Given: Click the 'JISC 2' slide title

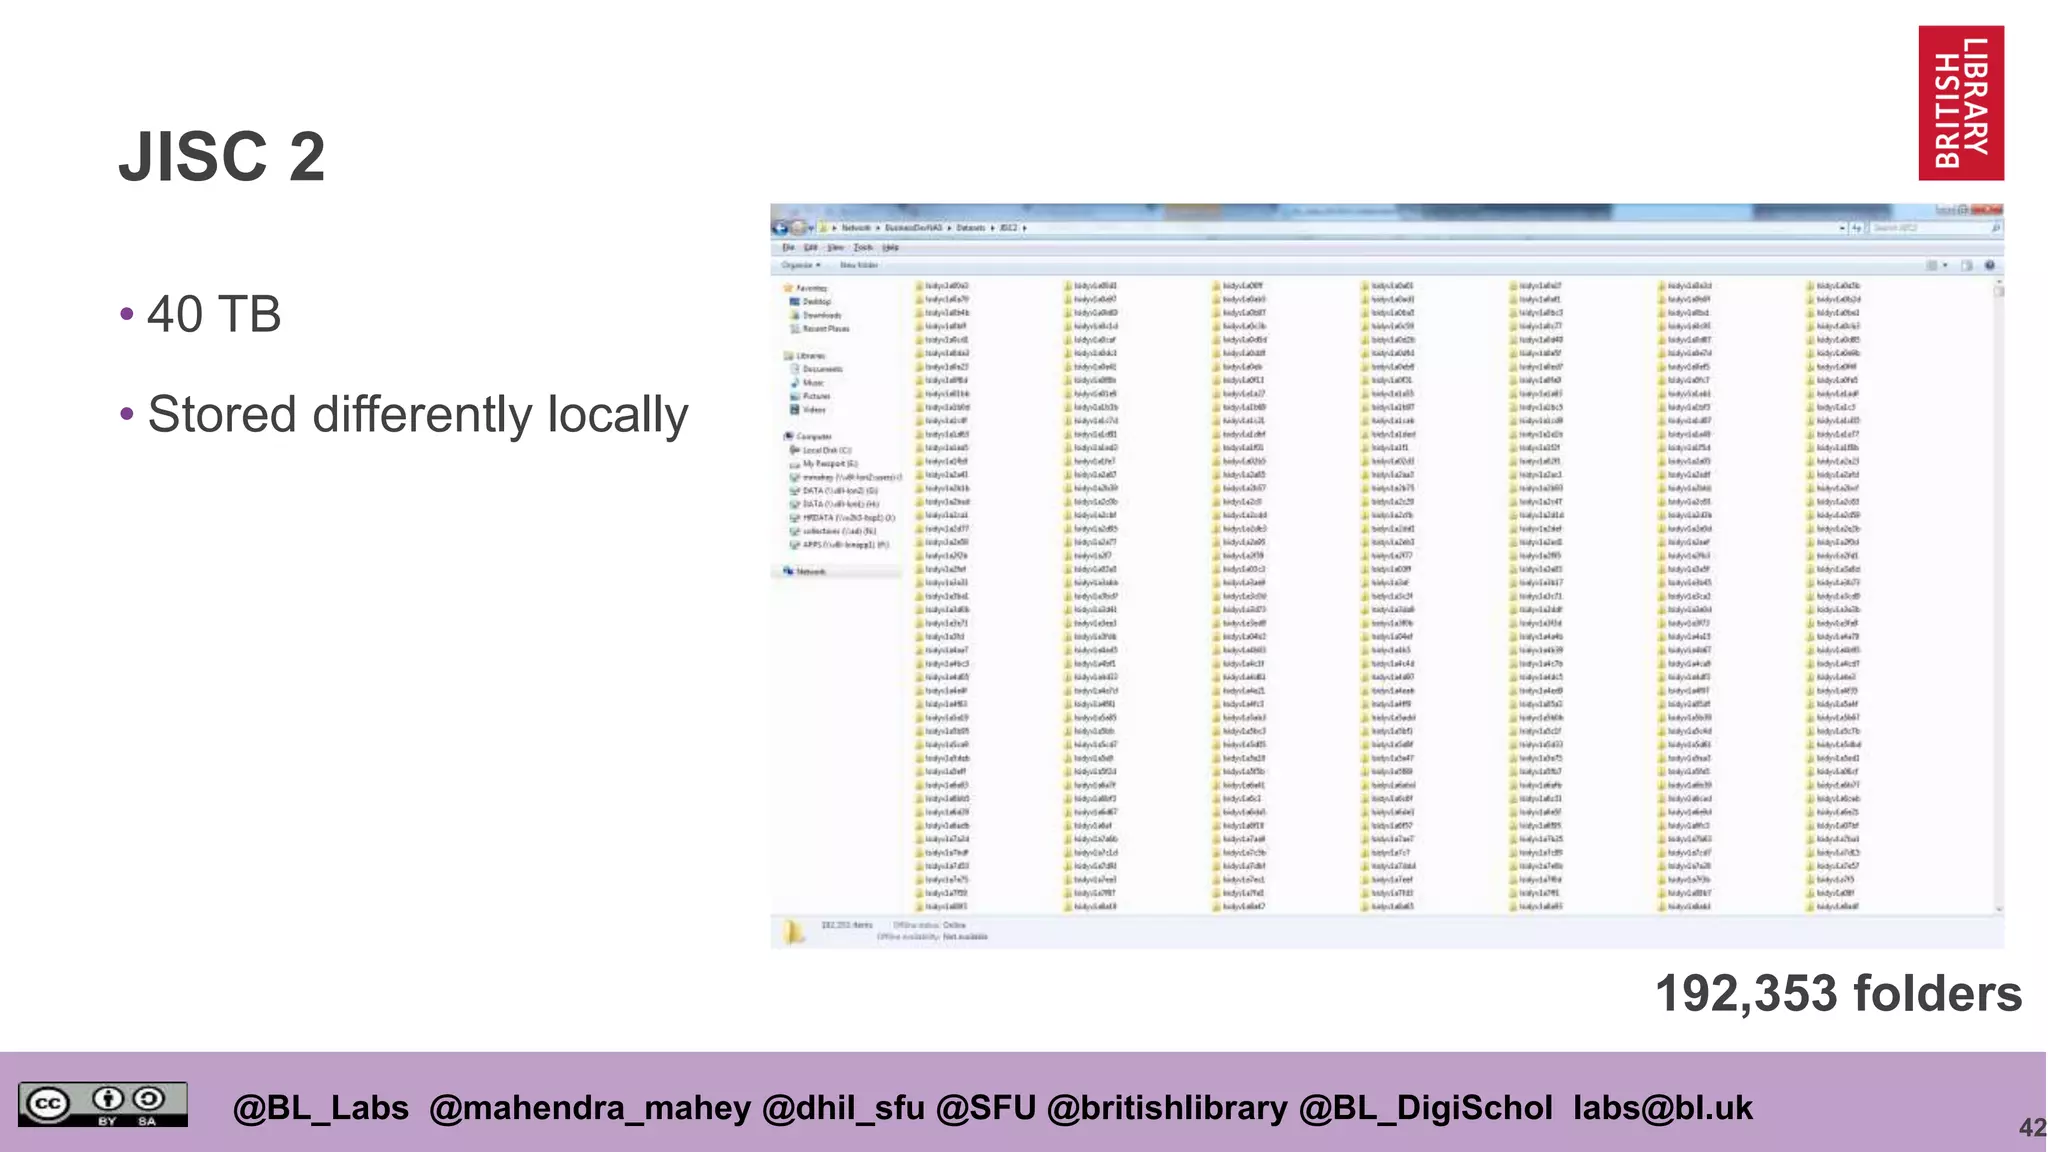Looking at the screenshot, I should pyautogui.click(x=222, y=157).
